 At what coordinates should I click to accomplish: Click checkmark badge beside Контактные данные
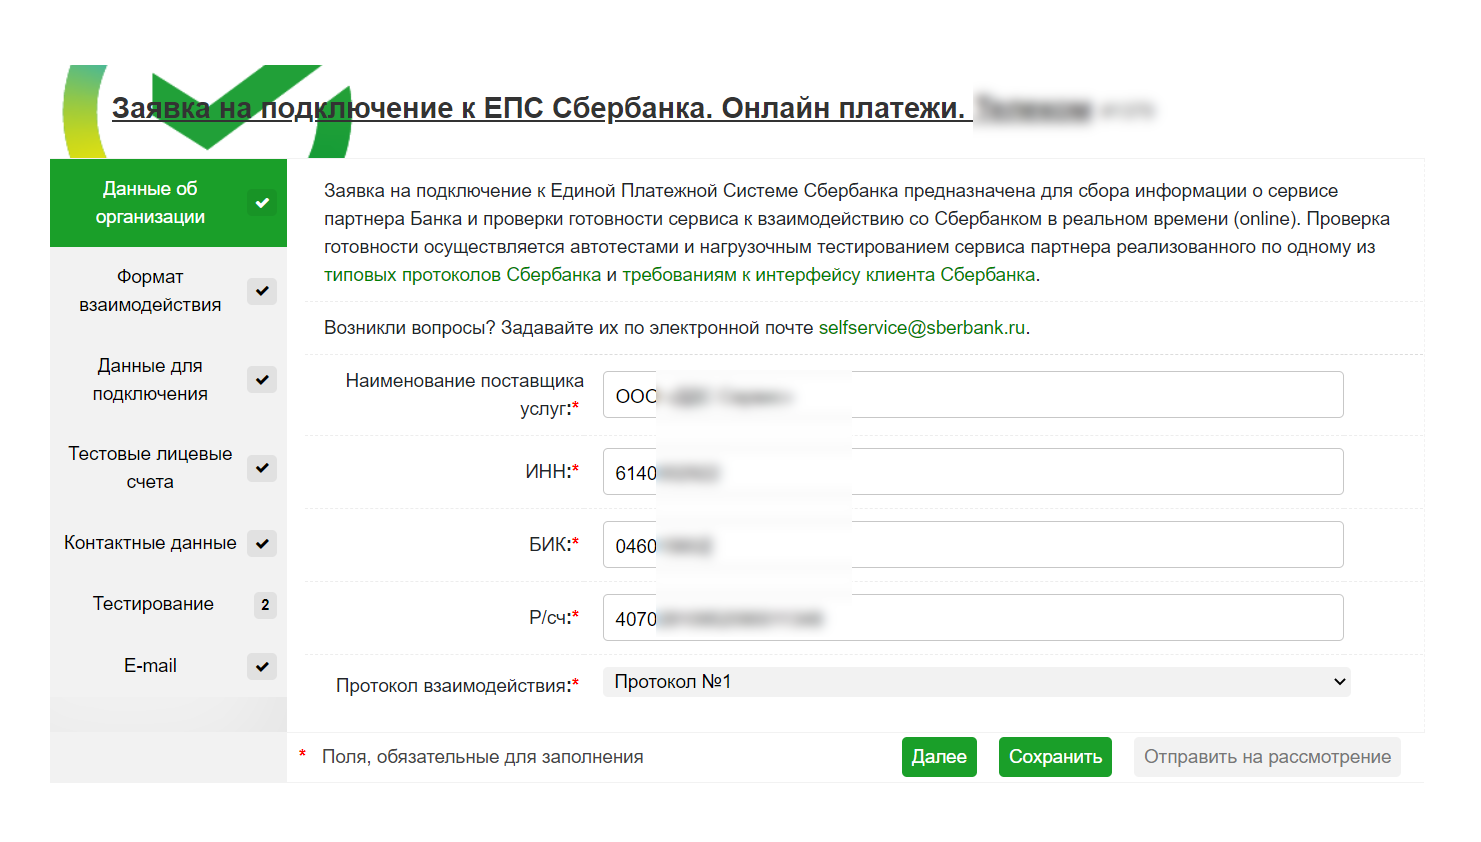pyautogui.click(x=261, y=544)
